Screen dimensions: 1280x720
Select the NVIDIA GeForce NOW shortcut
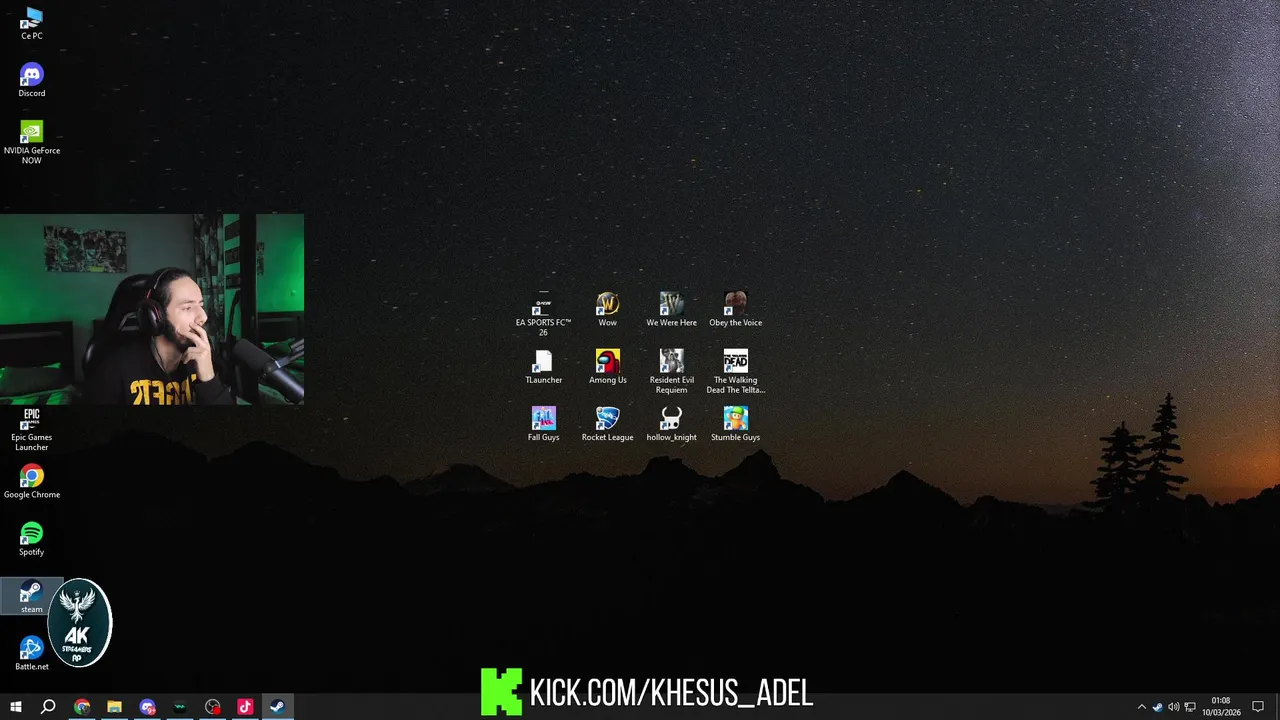pyautogui.click(x=32, y=143)
